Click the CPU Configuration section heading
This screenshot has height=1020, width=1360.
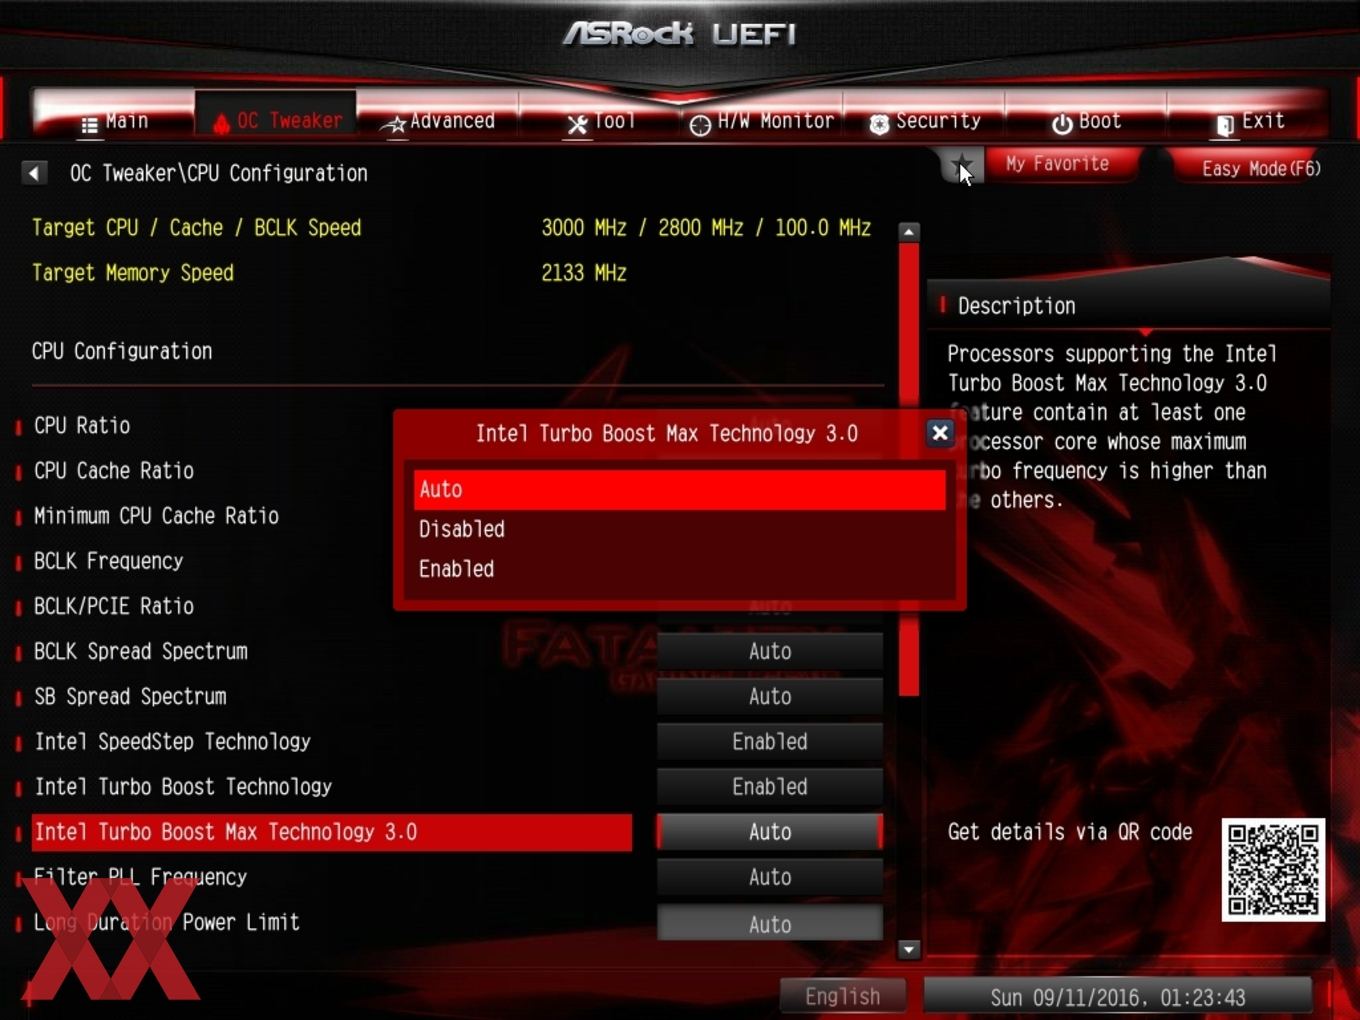tap(122, 351)
